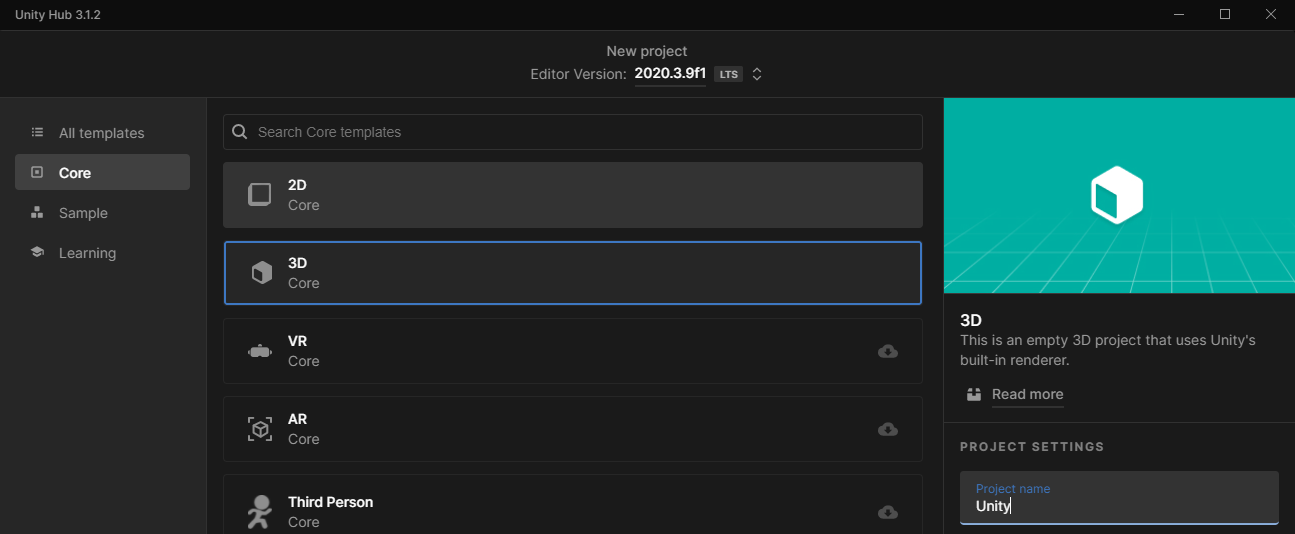Click the 3D template description text
The width and height of the screenshot is (1295, 534).
[x=1108, y=350]
